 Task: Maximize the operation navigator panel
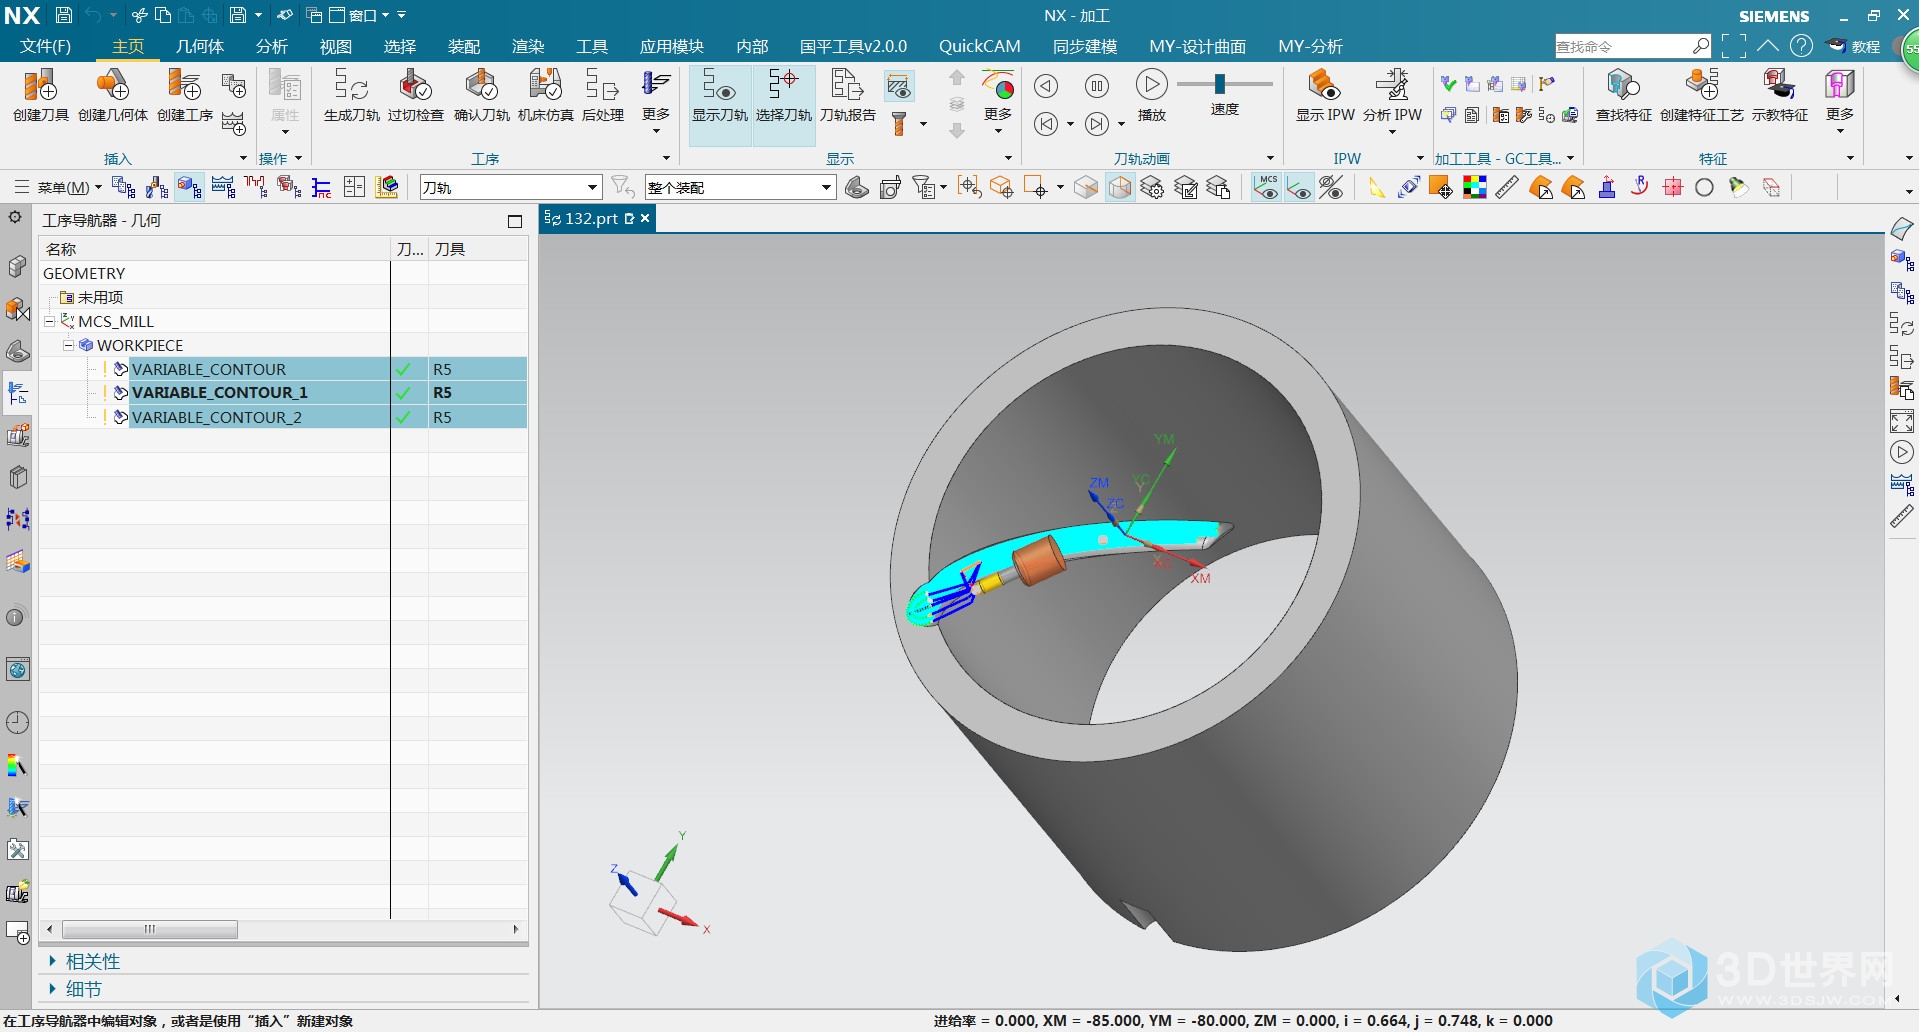(x=515, y=221)
